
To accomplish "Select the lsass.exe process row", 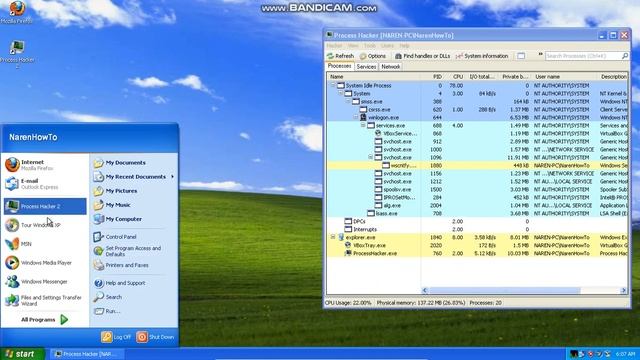I will (477, 213).
